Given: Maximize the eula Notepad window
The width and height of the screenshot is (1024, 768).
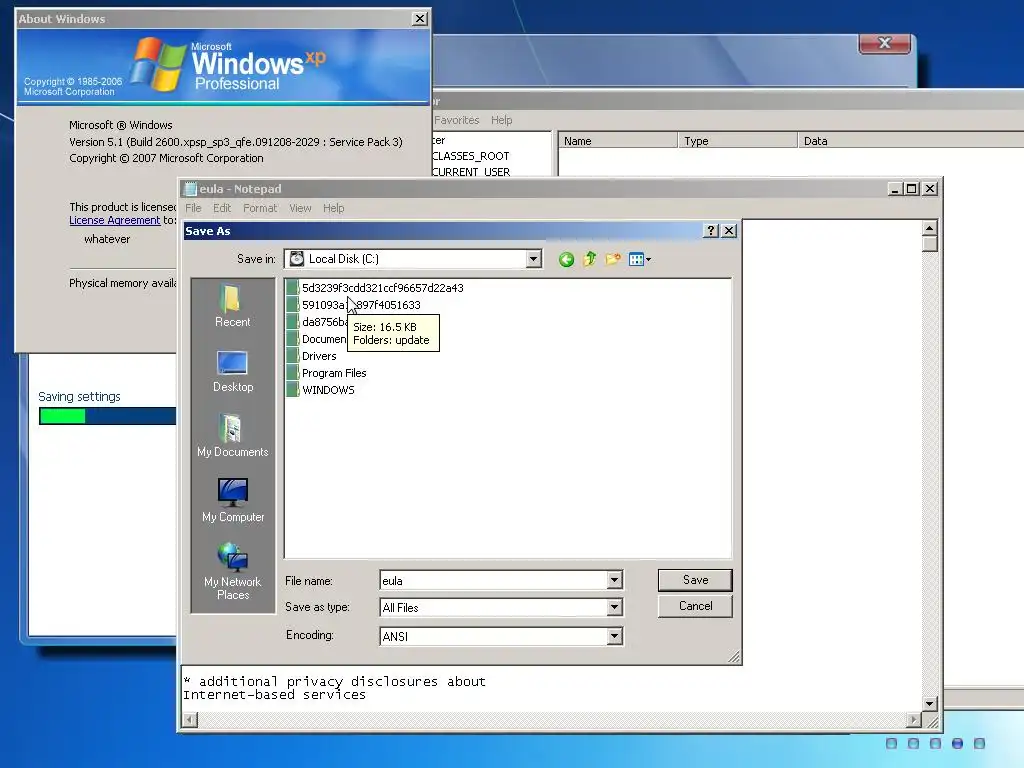Looking at the screenshot, I should click(912, 189).
